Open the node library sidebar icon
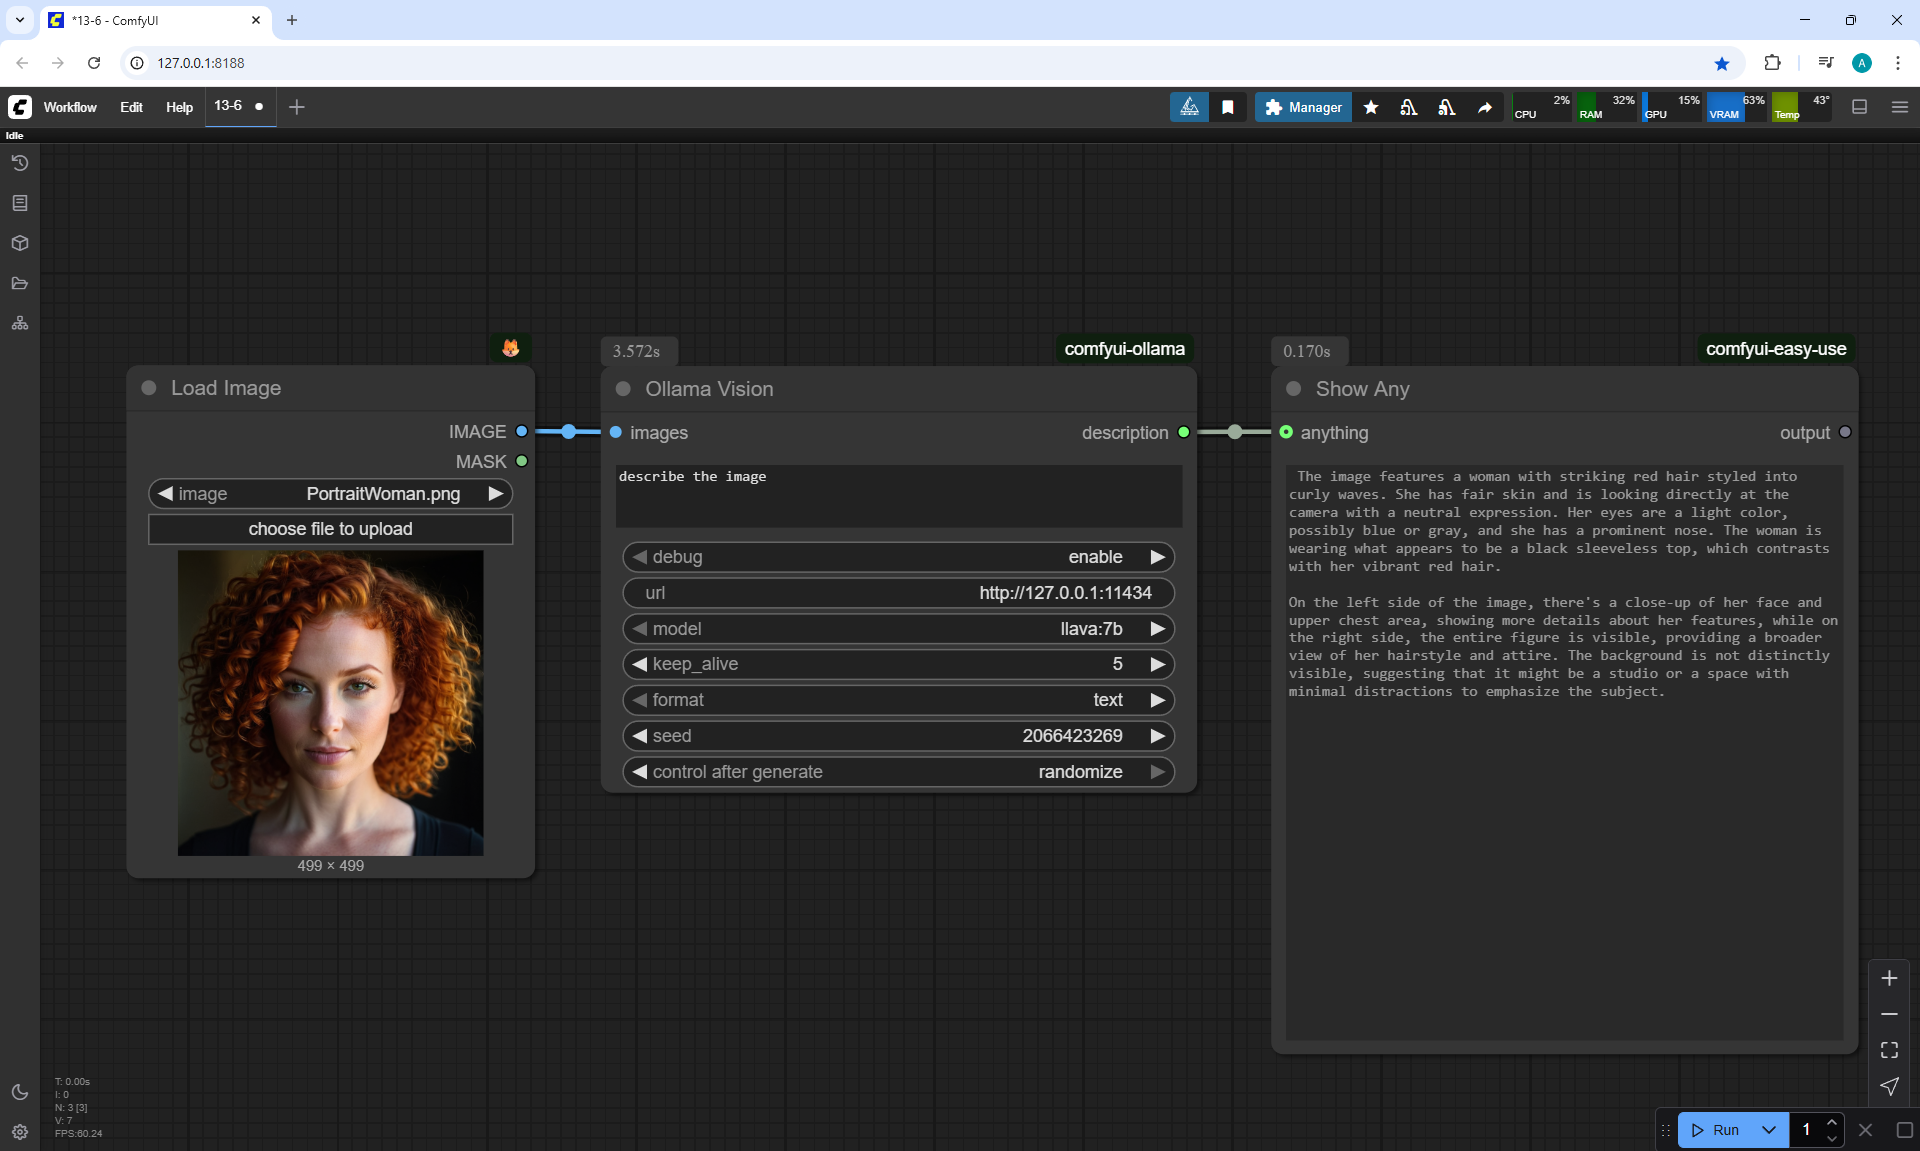The height and width of the screenshot is (1151, 1920). click(20, 203)
